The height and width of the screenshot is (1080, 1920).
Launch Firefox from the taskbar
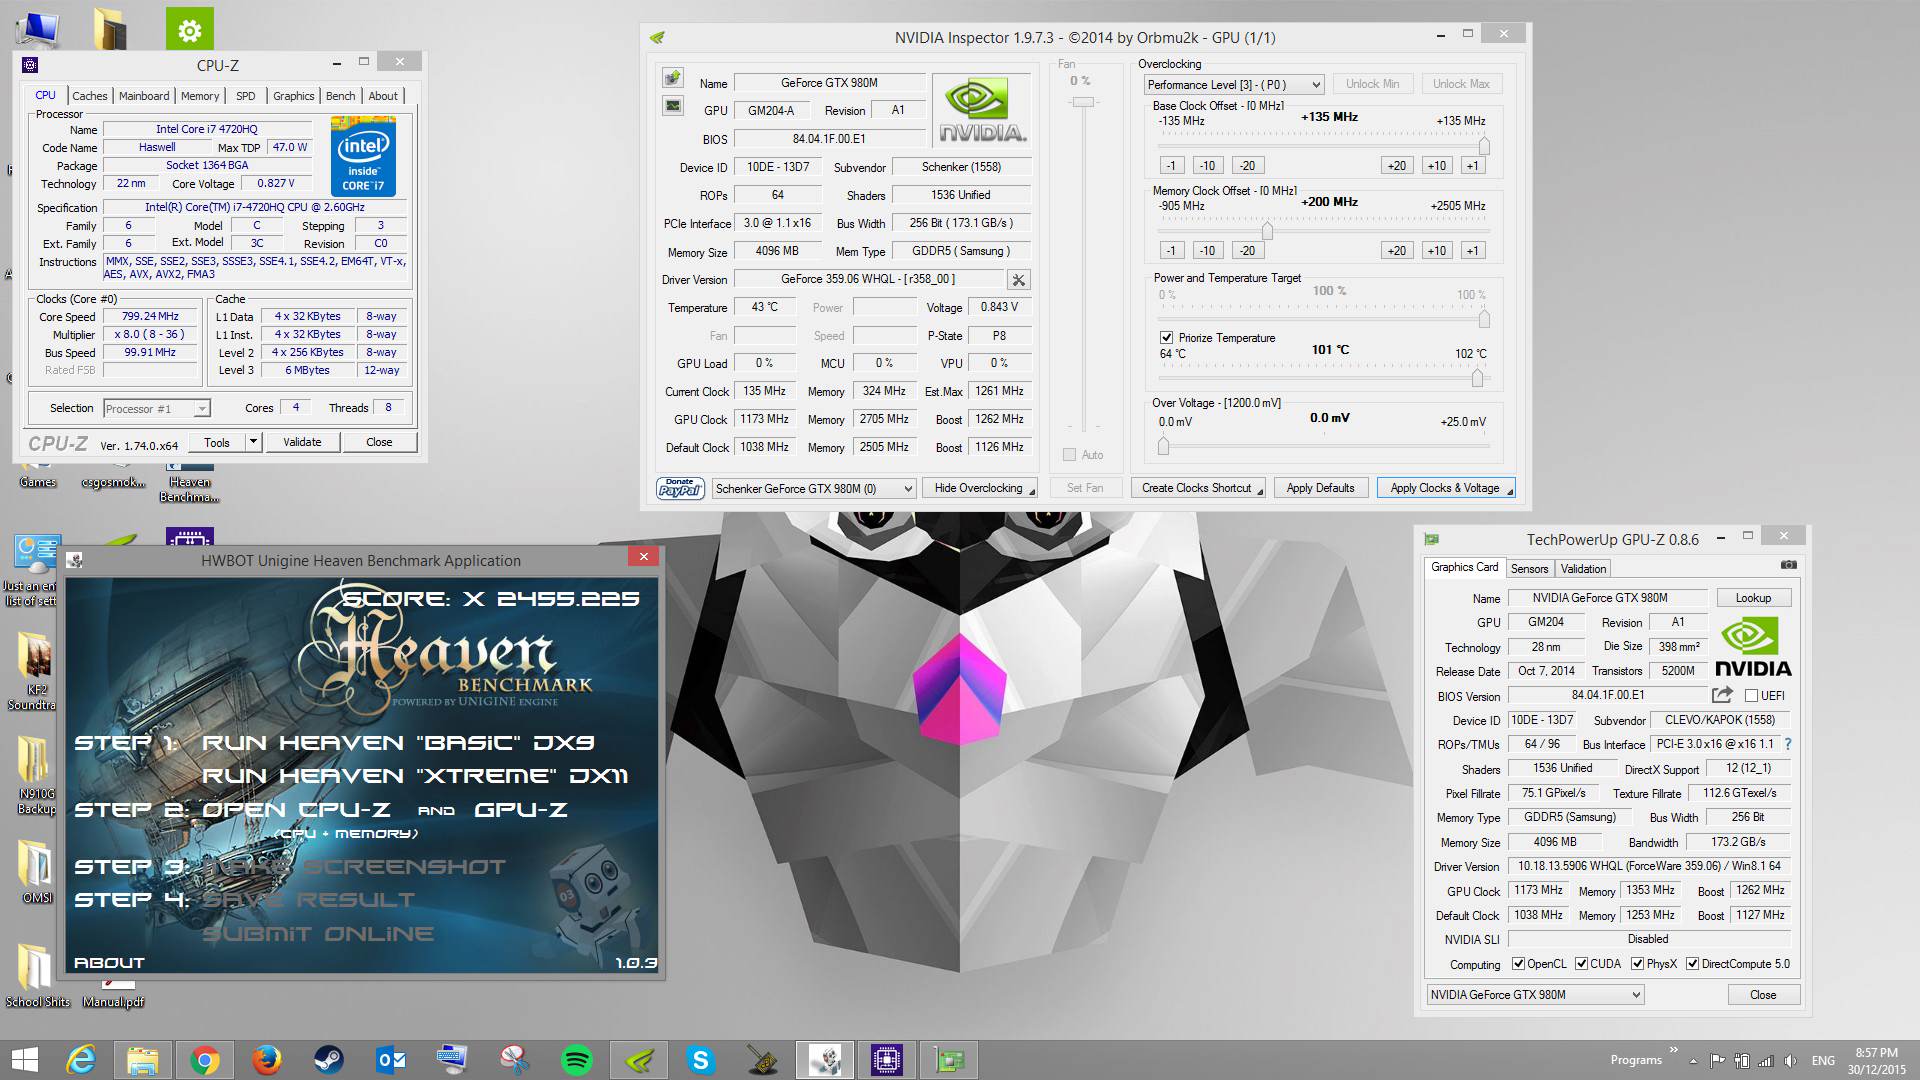click(x=266, y=1060)
